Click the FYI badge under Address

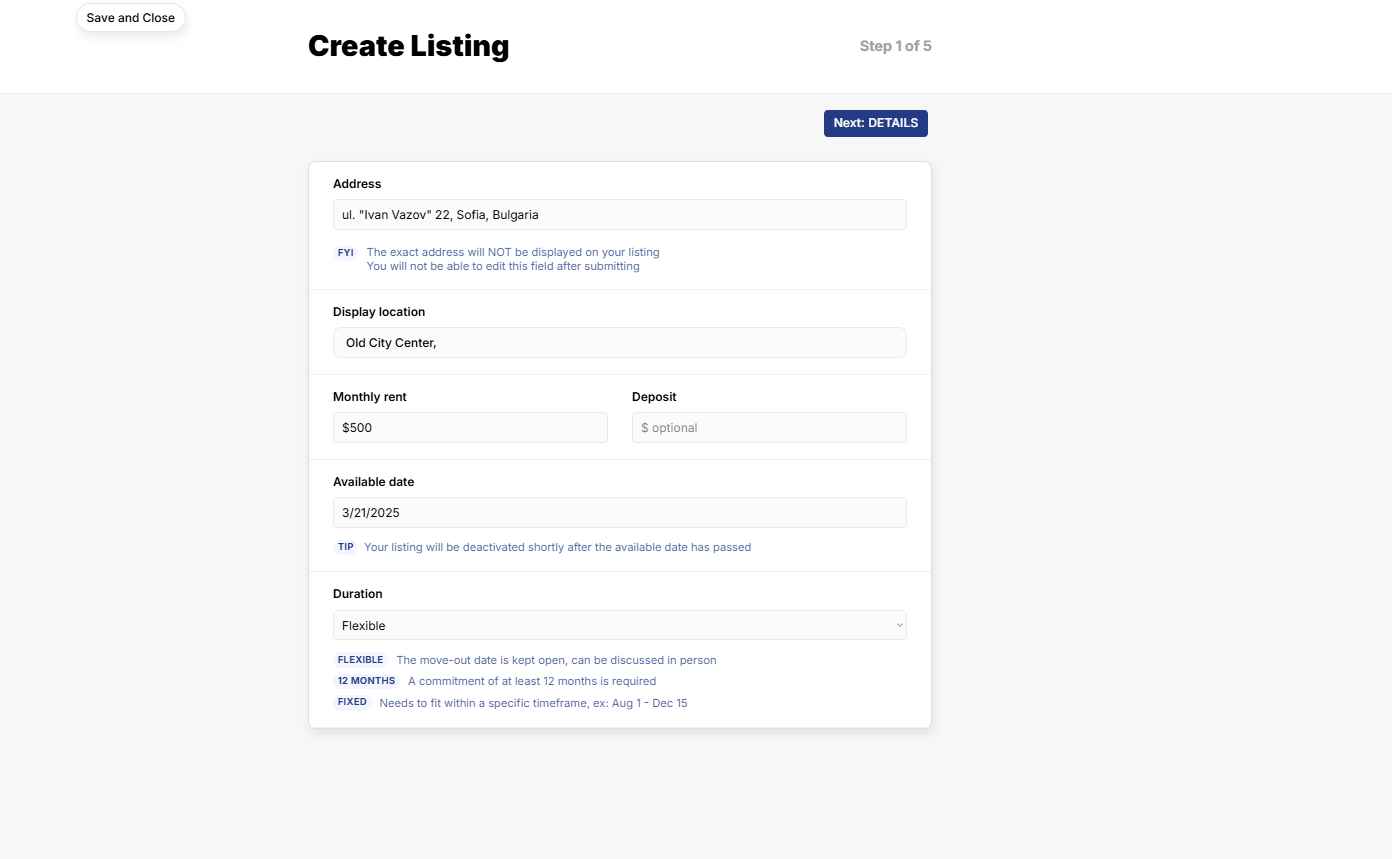click(x=345, y=253)
